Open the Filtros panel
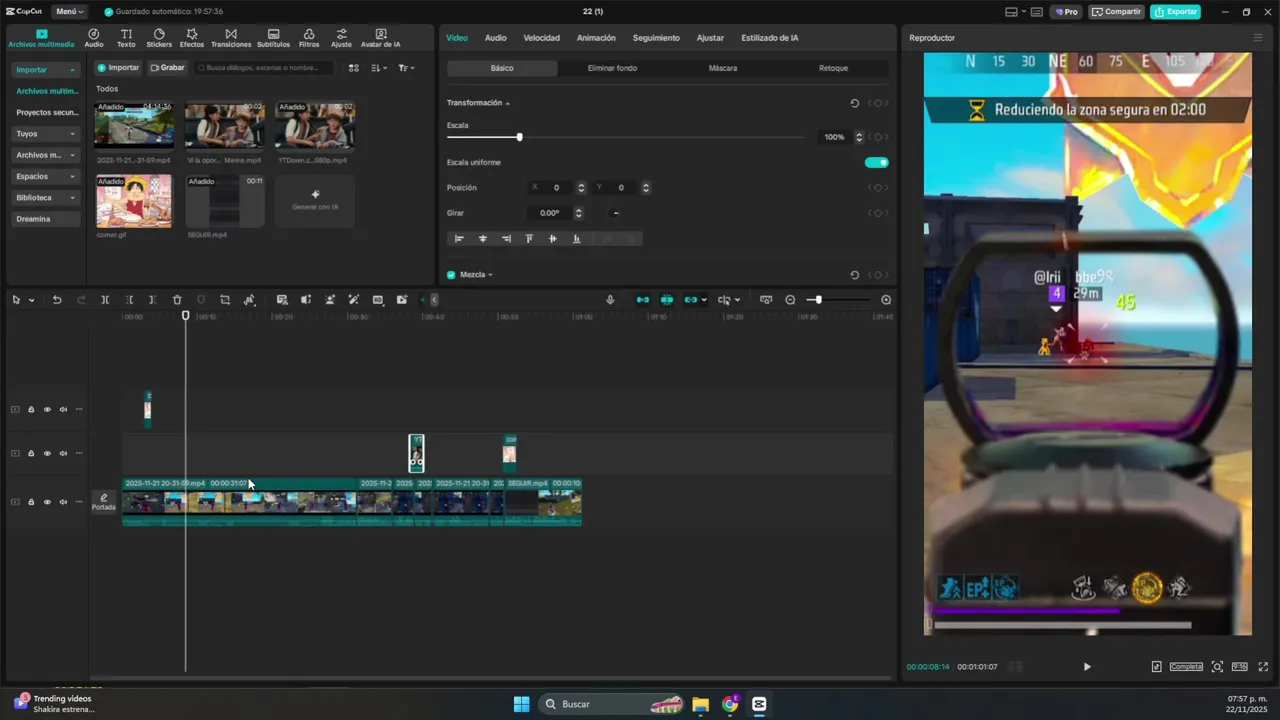The image size is (1280, 720). (309, 38)
